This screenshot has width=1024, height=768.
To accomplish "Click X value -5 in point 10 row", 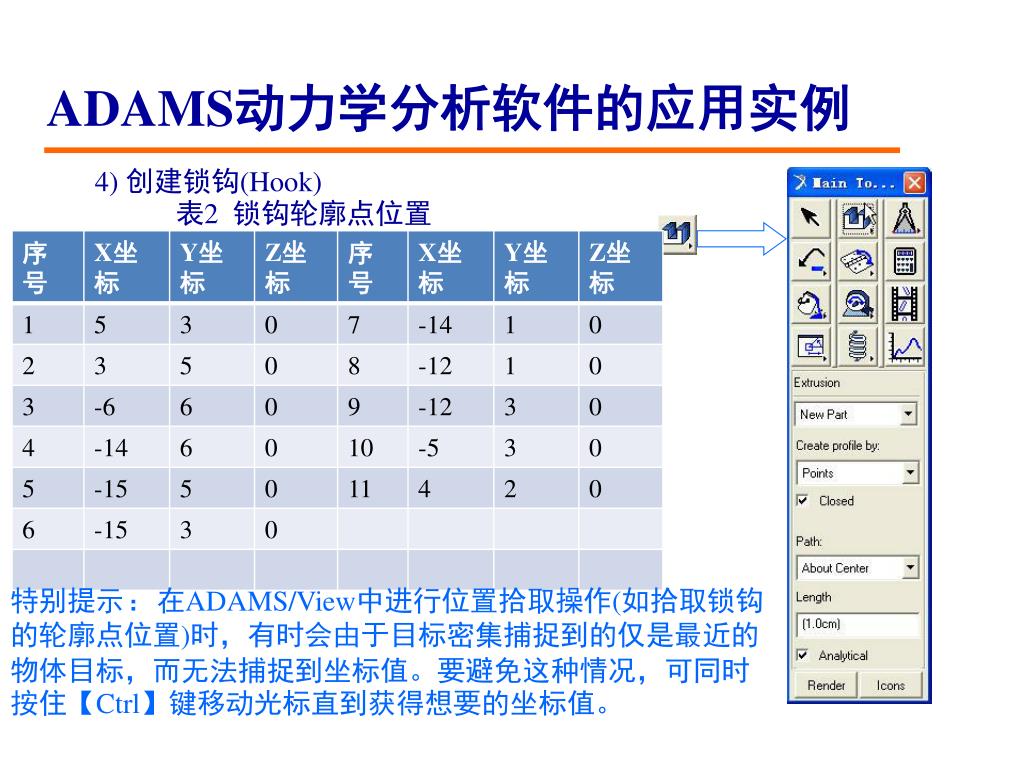I will 428,448.
